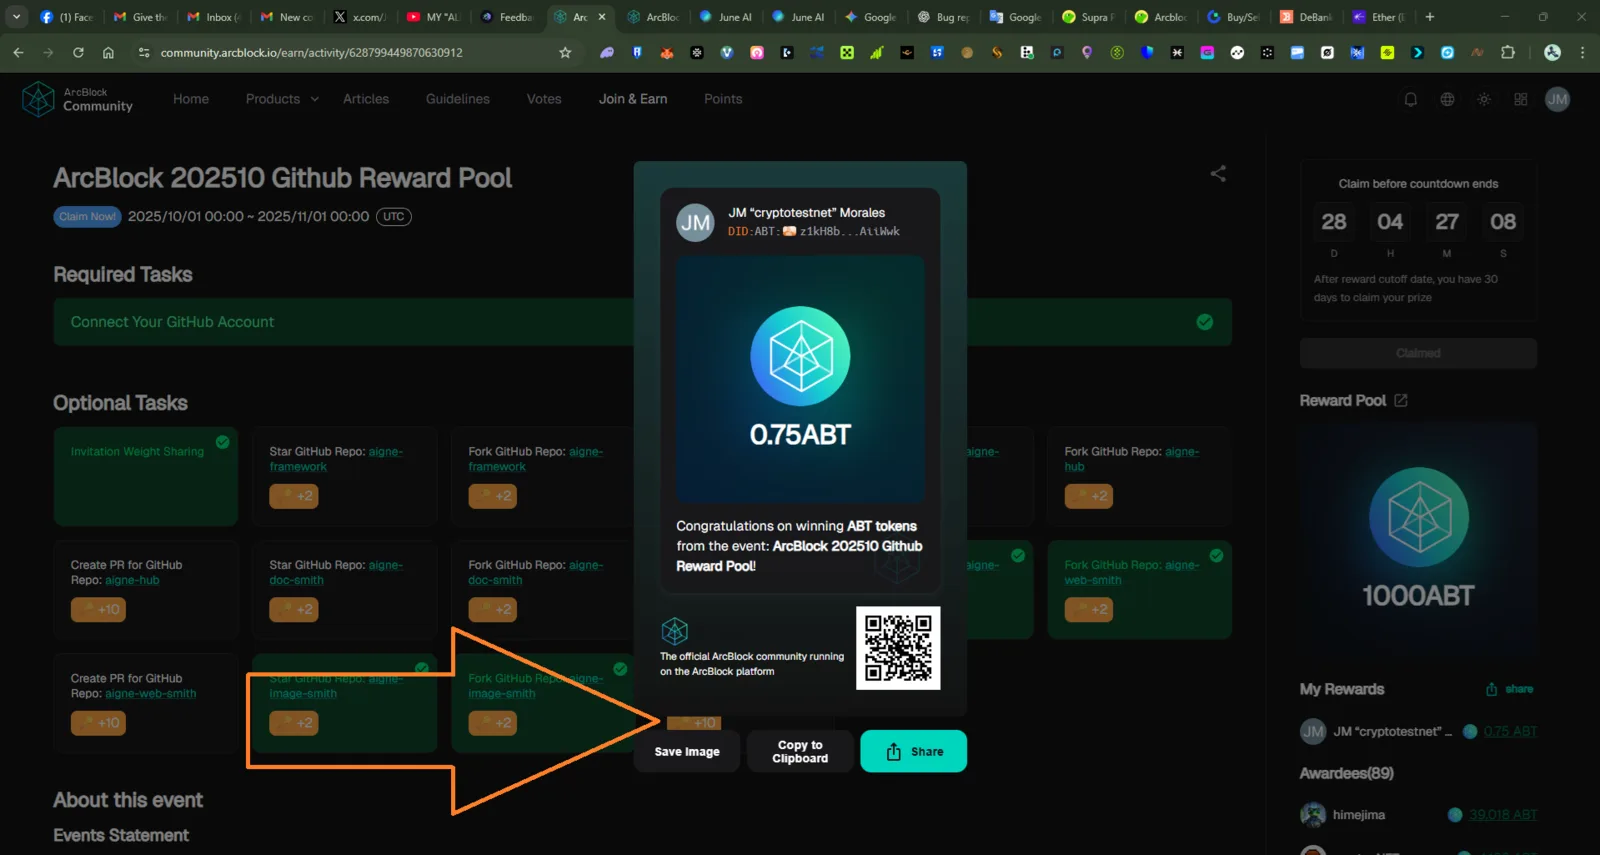The image size is (1600, 855).
Task: Click the Save Image button
Action: (x=687, y=751)
